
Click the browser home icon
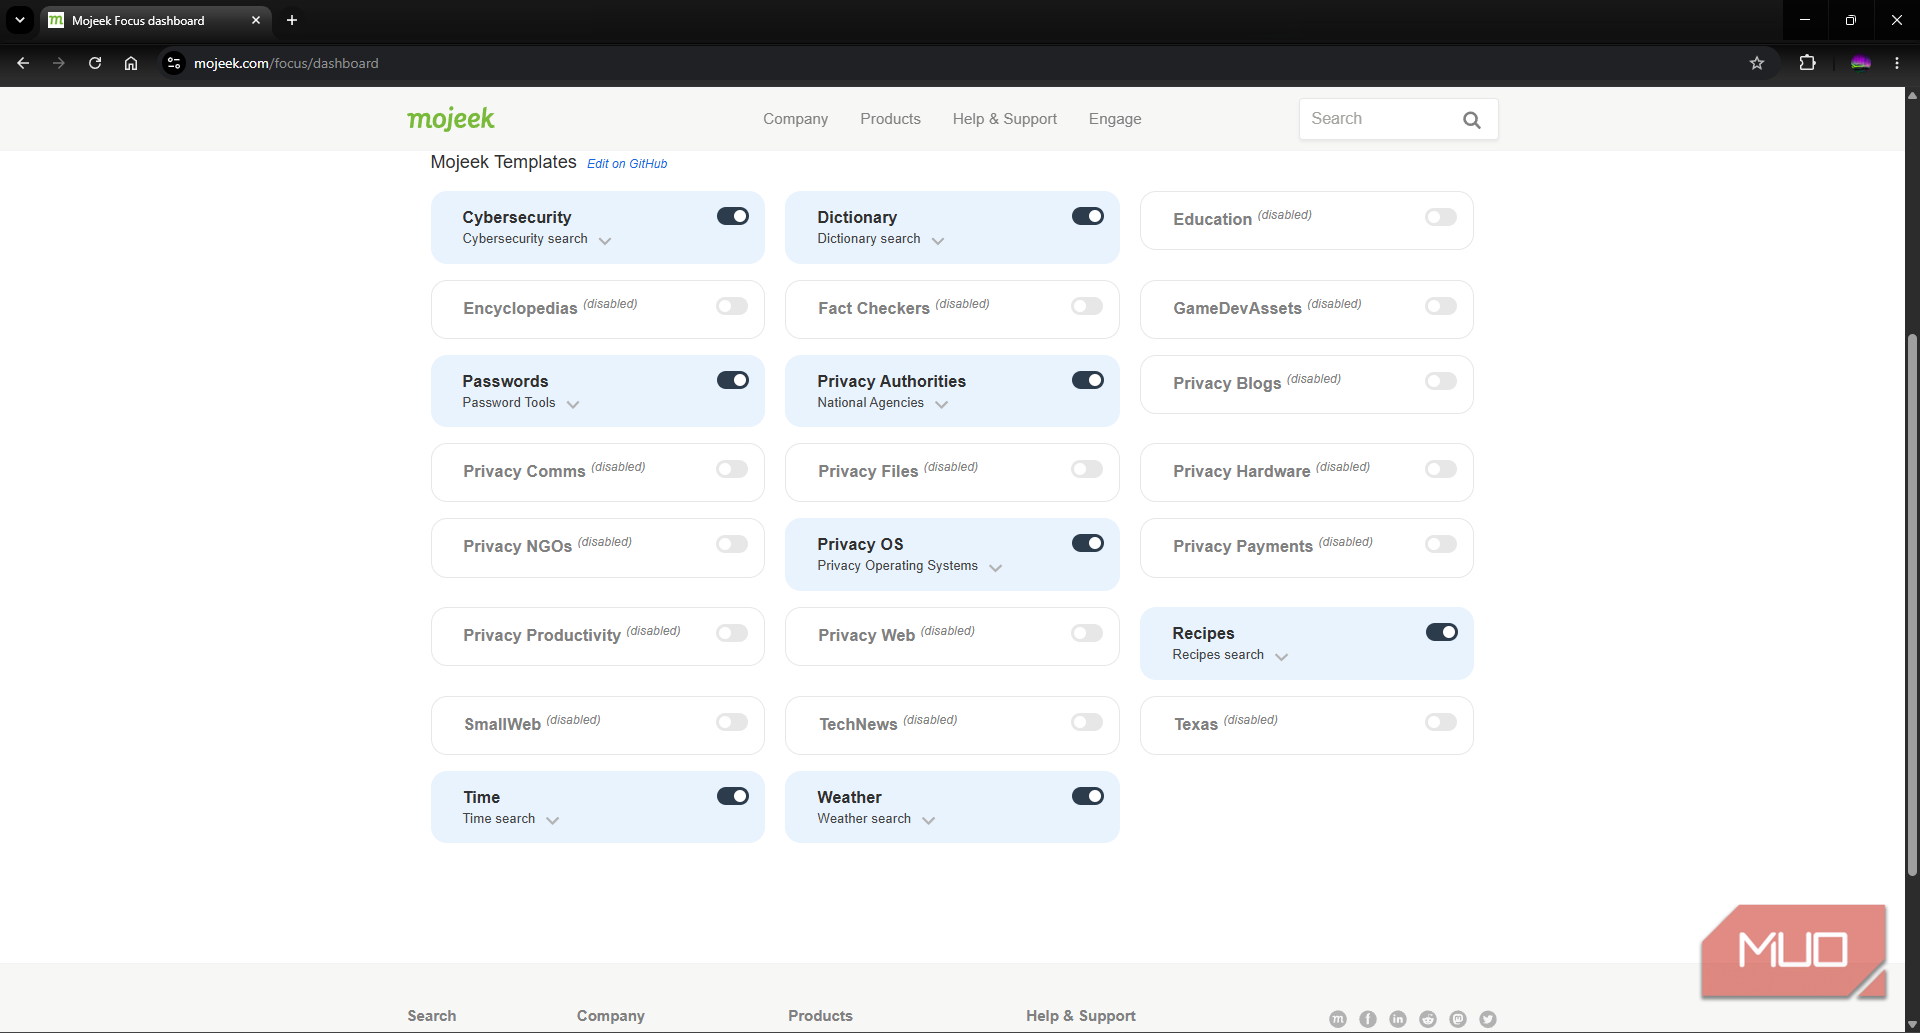(131, 63)
